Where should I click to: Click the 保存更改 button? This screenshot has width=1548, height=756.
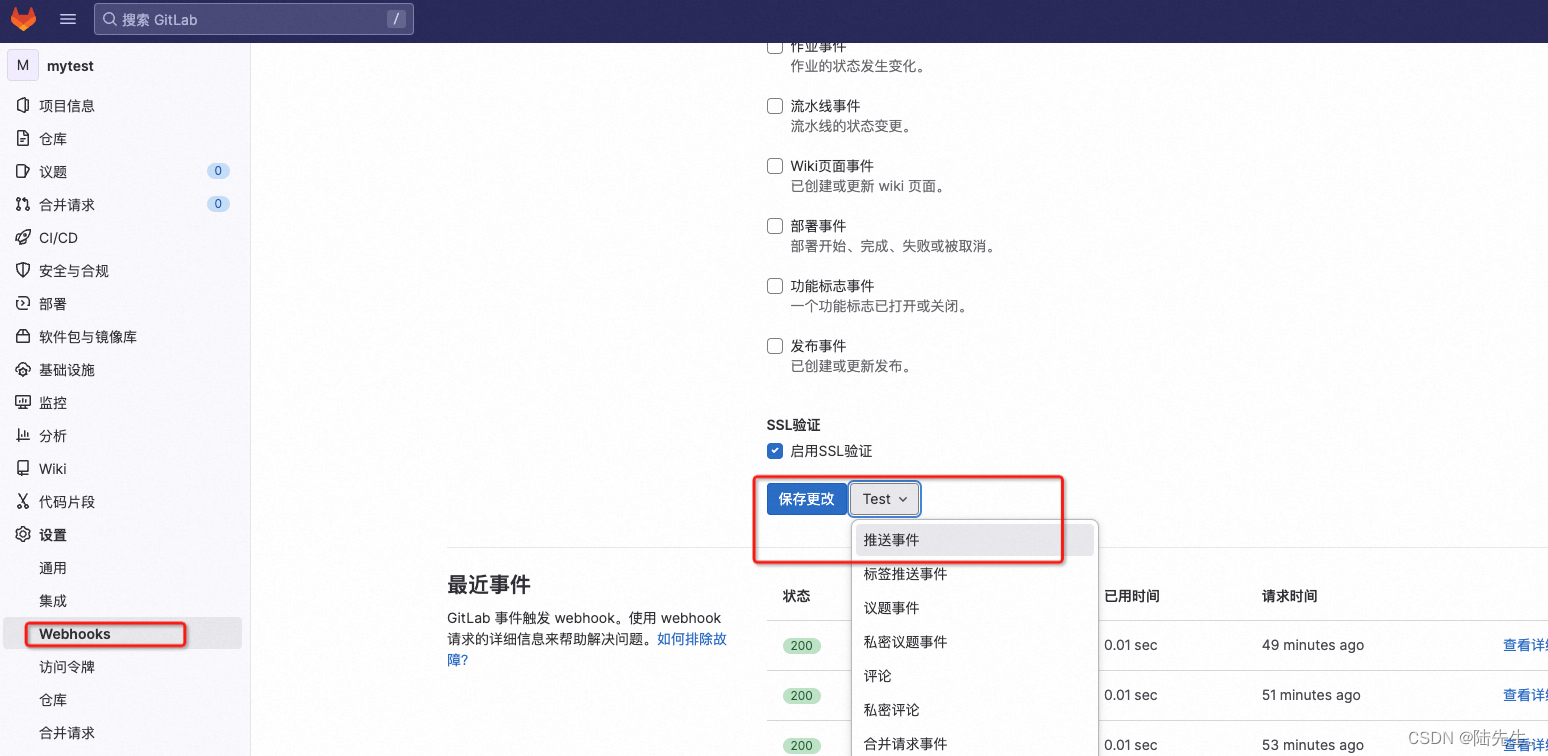806,498
